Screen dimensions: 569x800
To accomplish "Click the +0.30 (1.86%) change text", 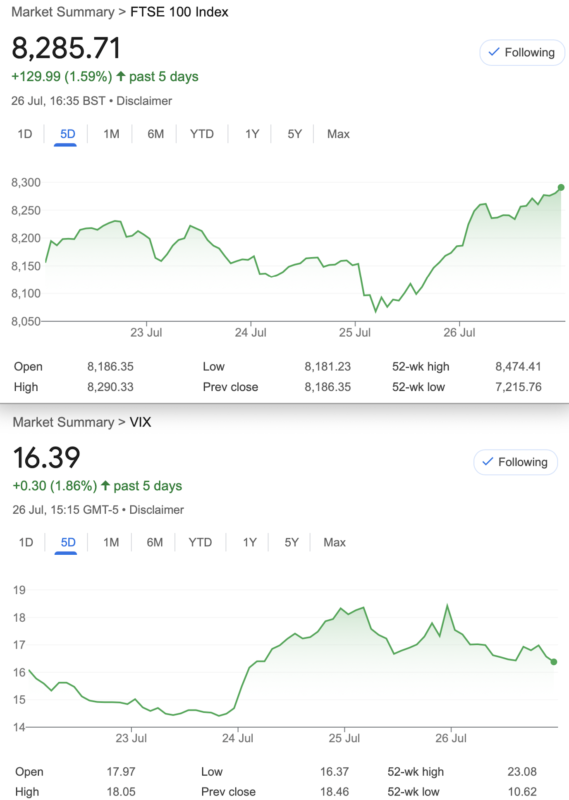I will (x=55, y=486).
